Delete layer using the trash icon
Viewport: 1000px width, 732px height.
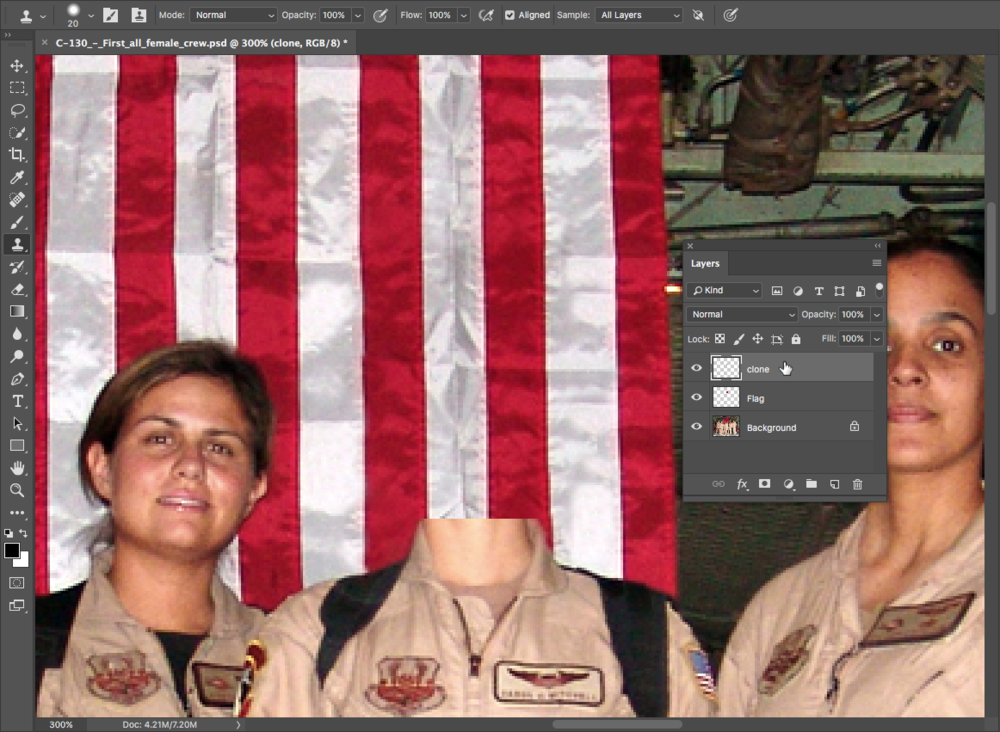coord(857,484)
